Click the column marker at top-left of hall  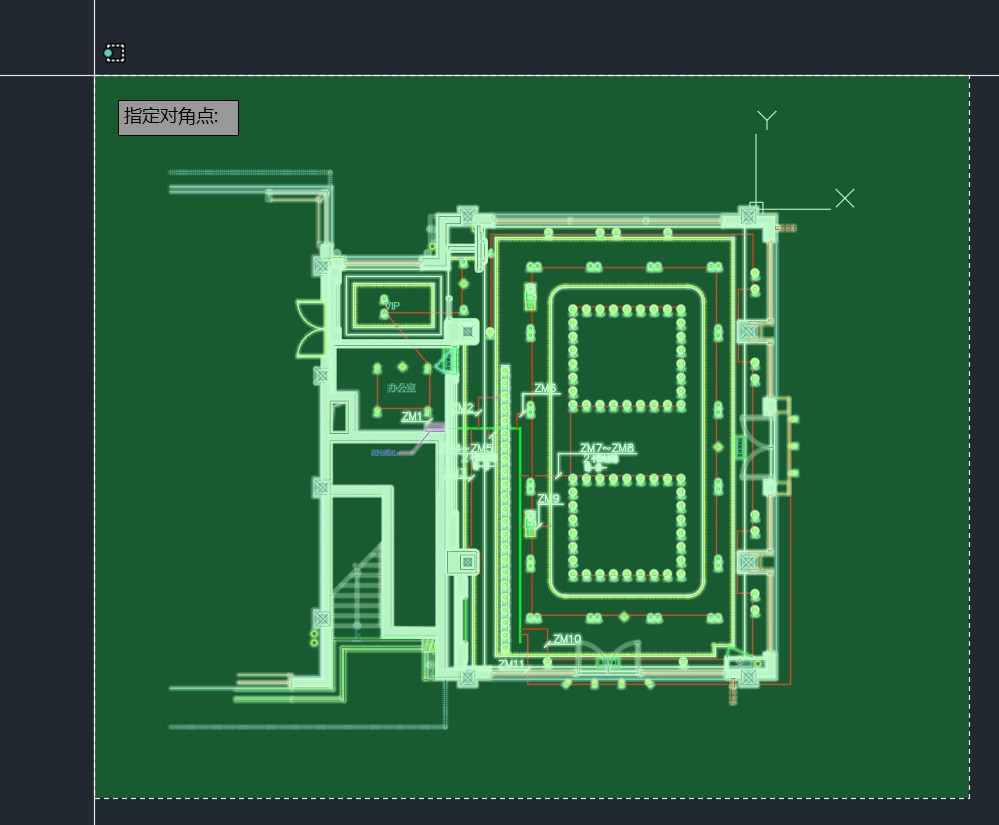[467, 215]
